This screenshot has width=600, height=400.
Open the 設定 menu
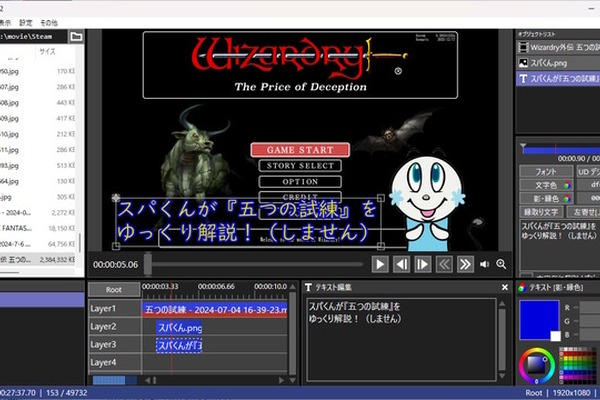point(26,23)
